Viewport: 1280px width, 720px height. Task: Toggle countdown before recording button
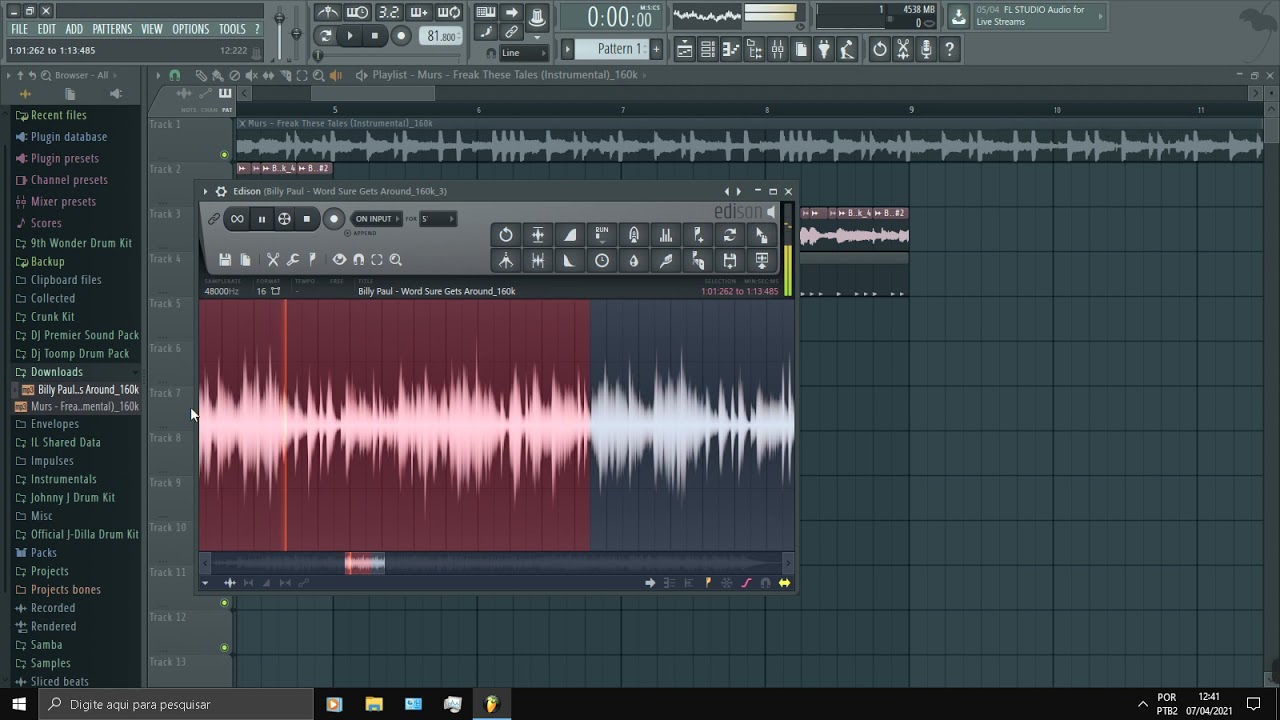tap(389, 11)
